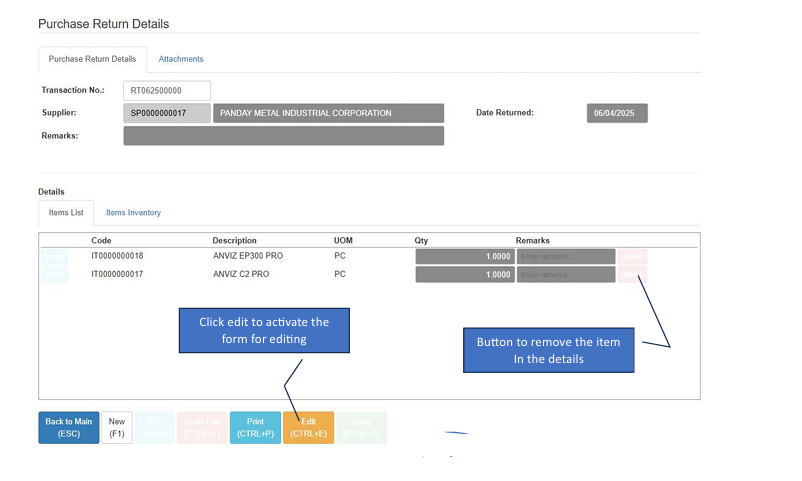Click the main Remarks field under Supplier
802x481 pixels.
(283, 135)
